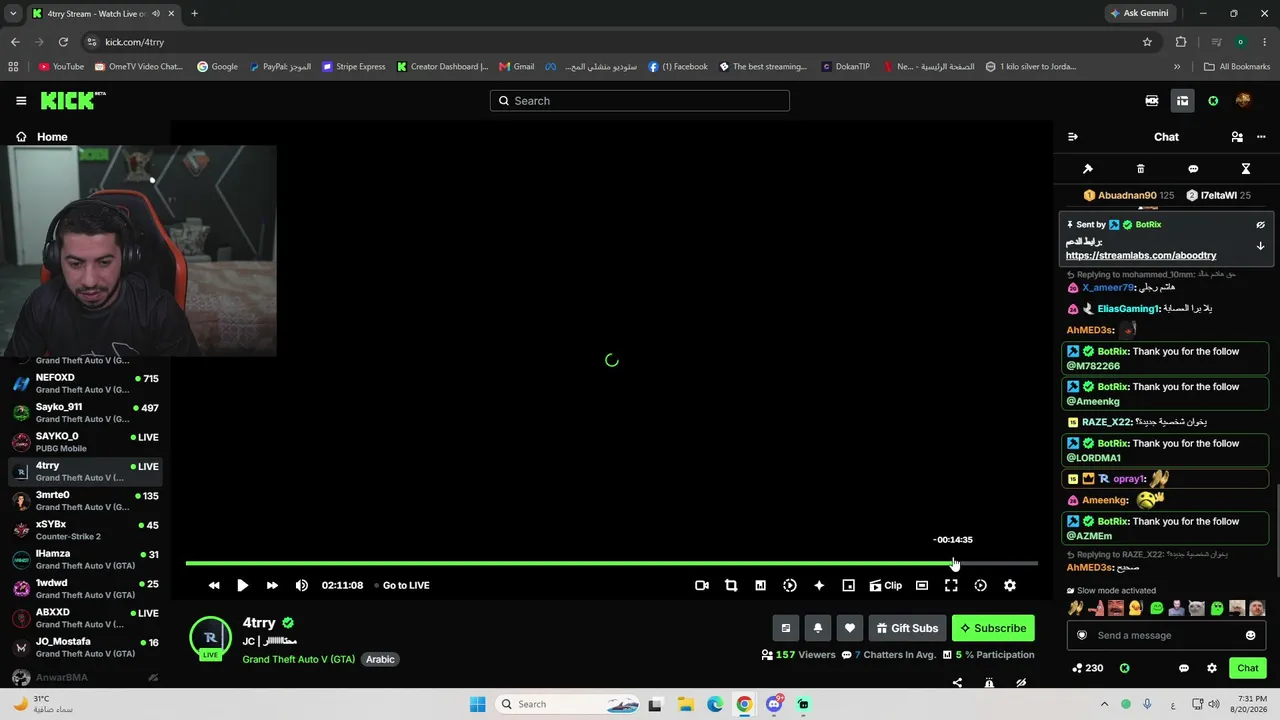Mute the stream volume
Image resolution: width=1280 pixels, height=720 pixels.
click(x=302, y=585)
